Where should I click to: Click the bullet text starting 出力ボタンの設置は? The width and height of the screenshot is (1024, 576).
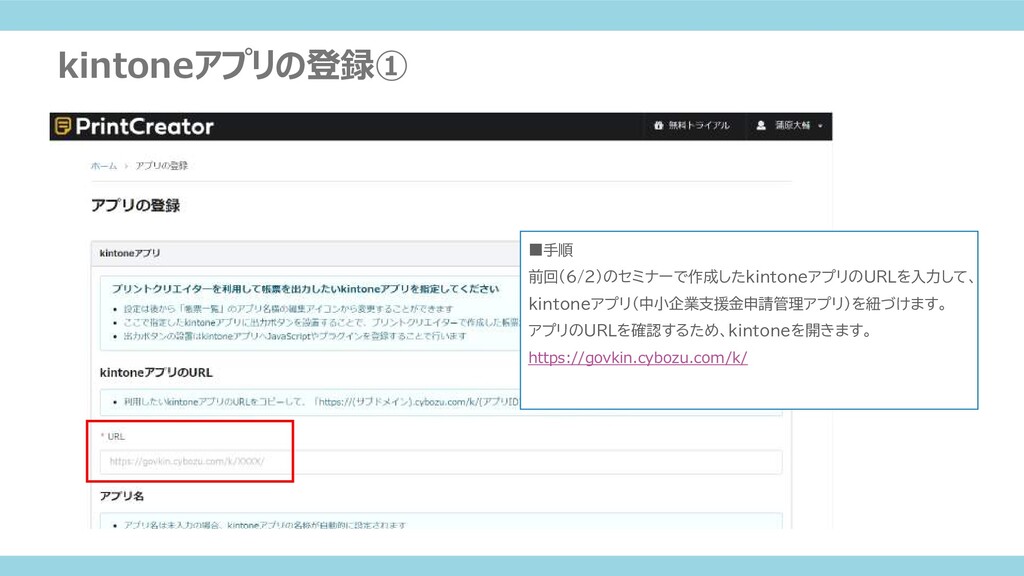click(x=295, y=336)
